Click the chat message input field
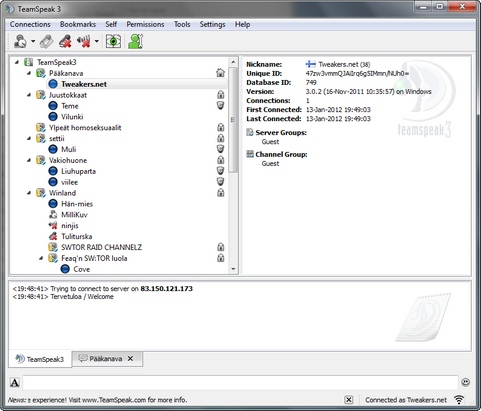The width and height of the screenshot is (481, 411). (240, 383)
